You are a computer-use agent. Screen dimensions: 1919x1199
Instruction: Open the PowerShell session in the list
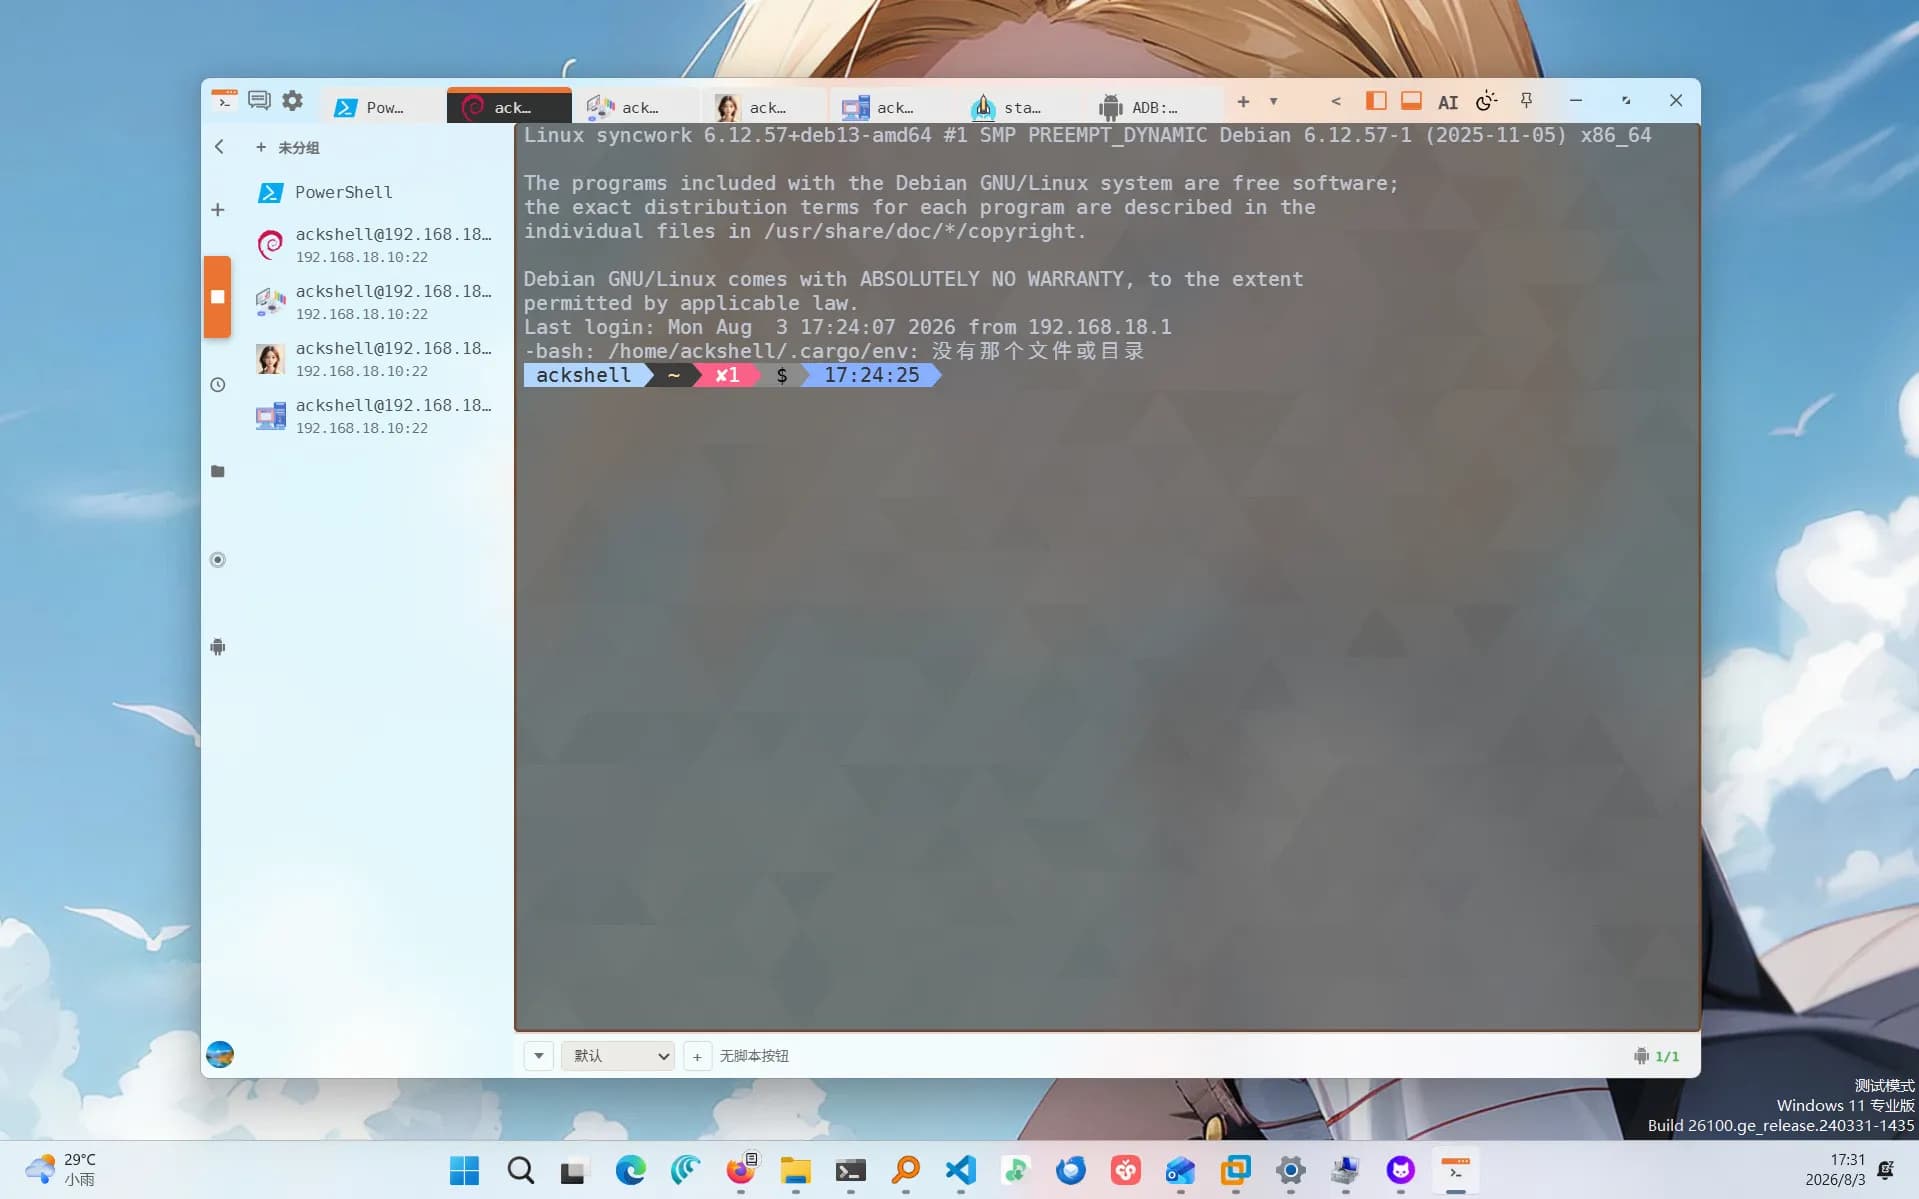click(x=376, y=192)
